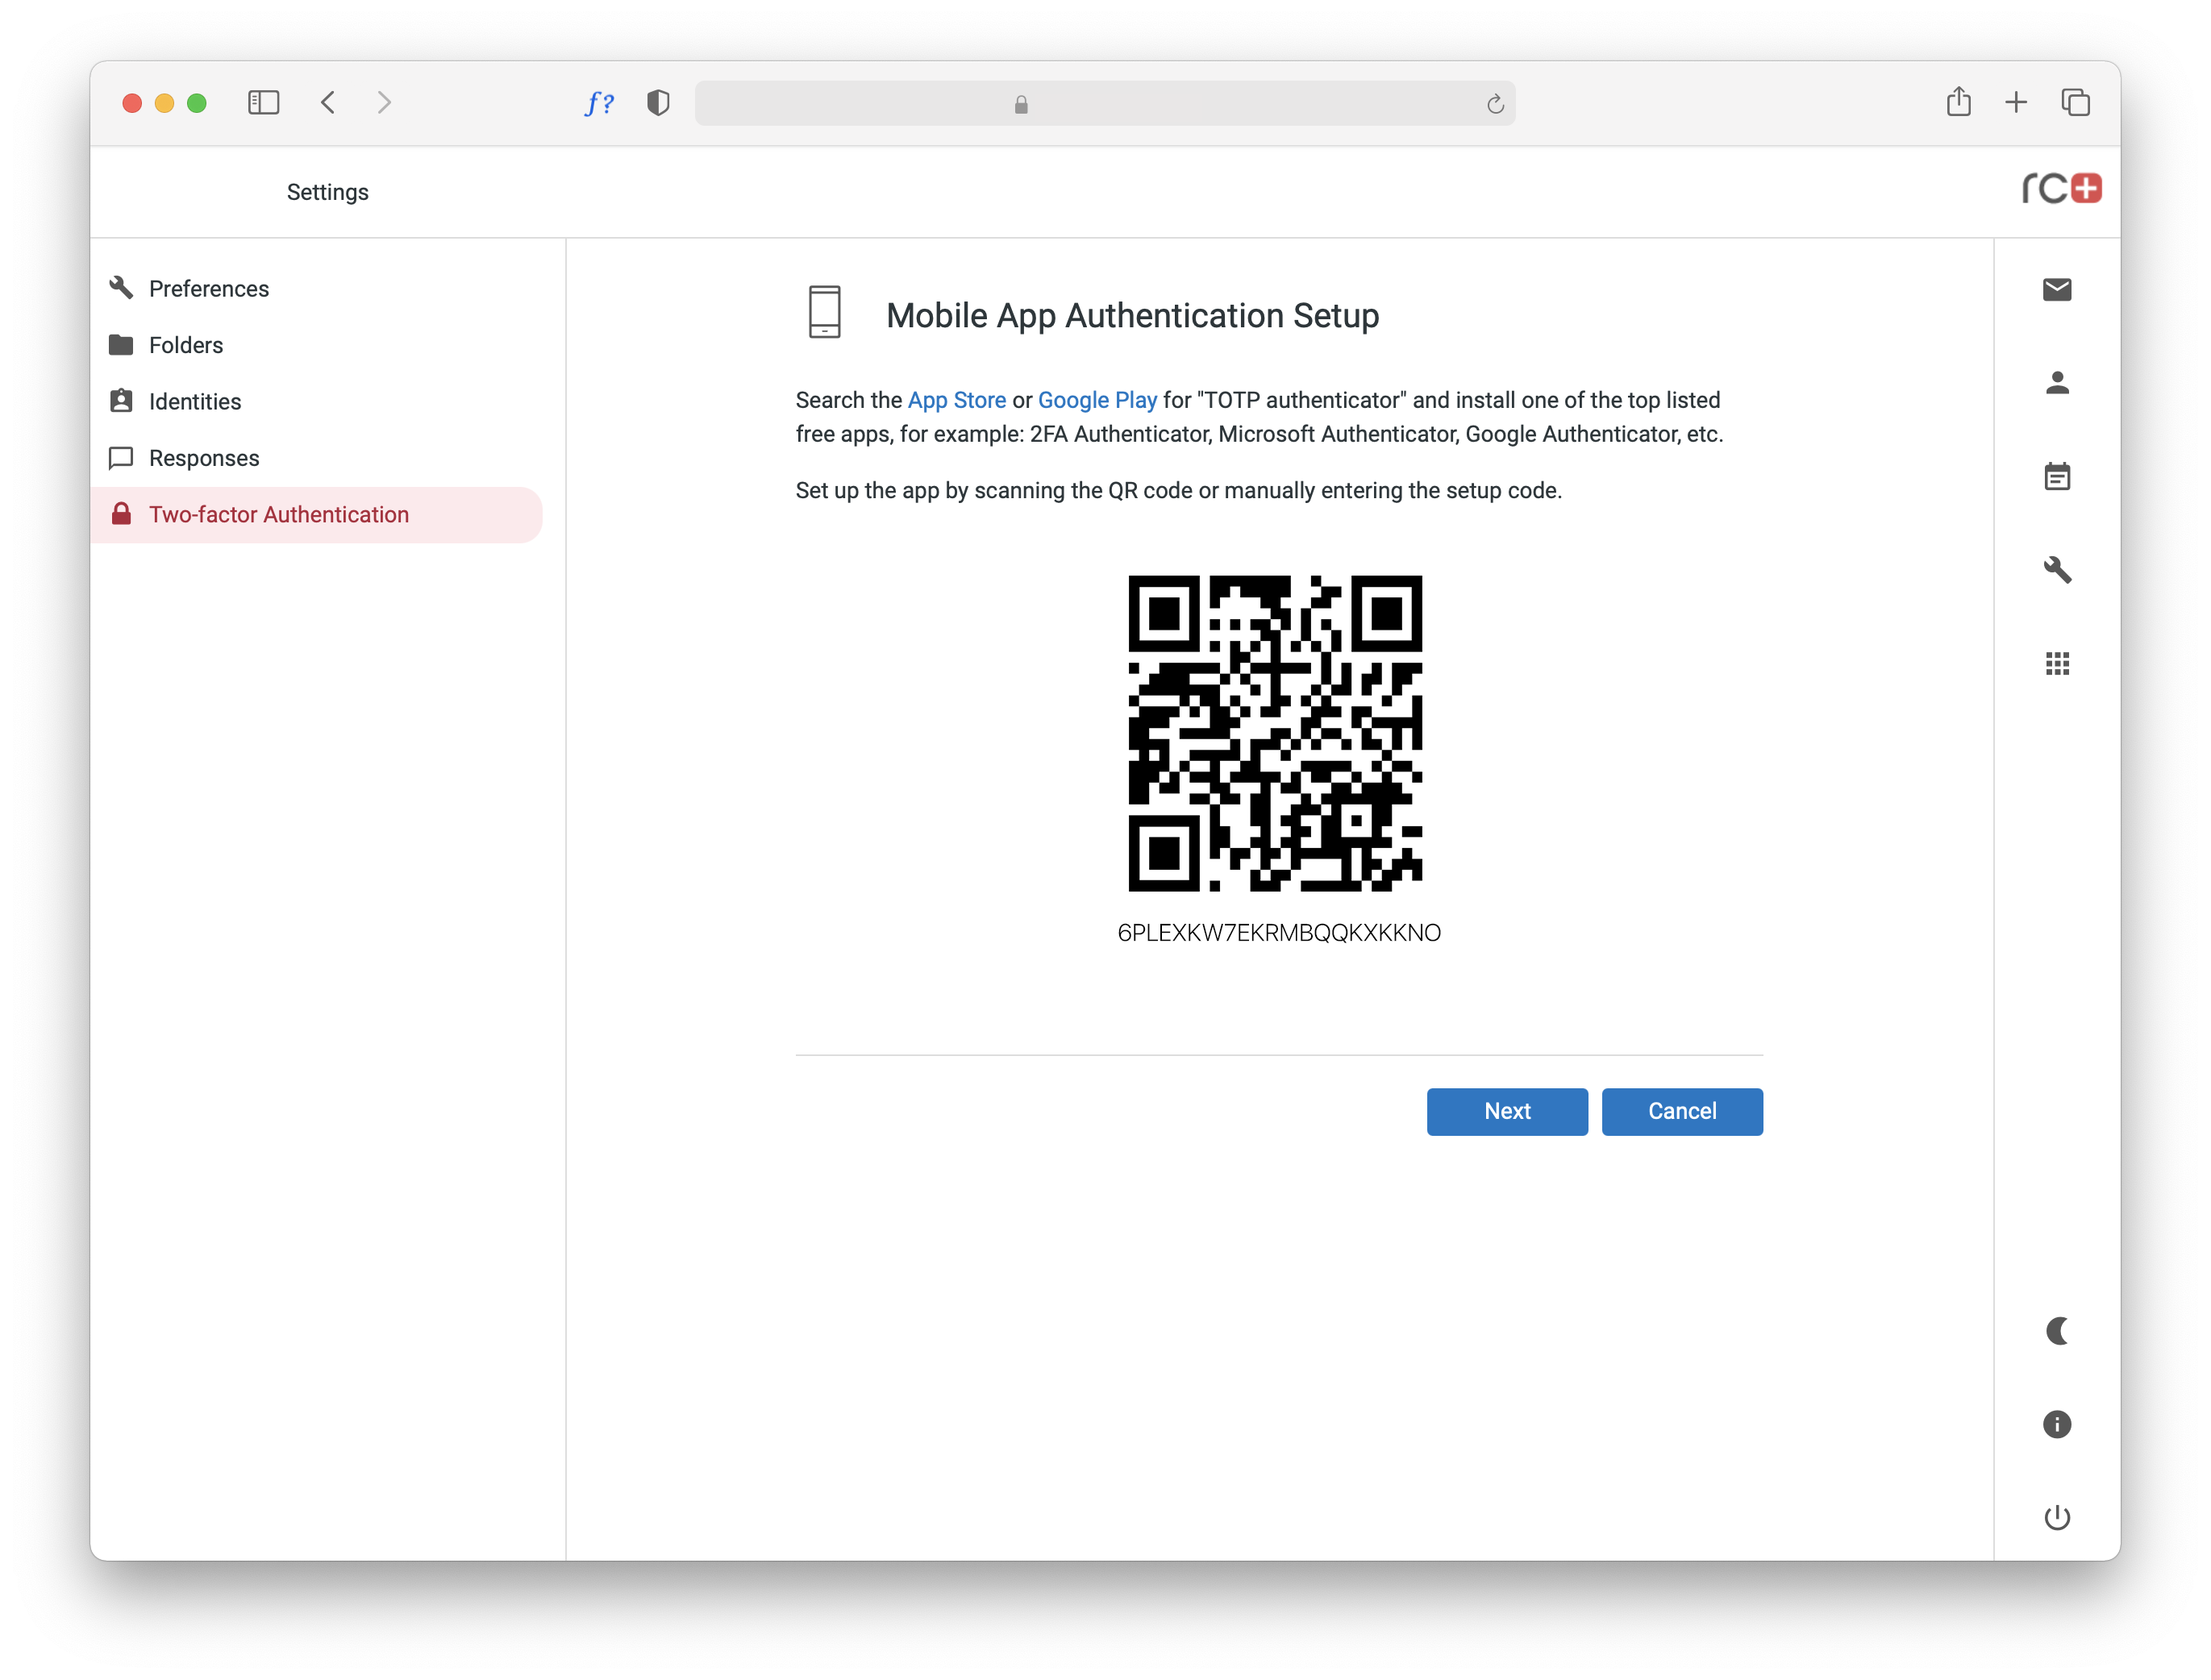Click the Cancel button
2211x1680 pixels.
click(x=1681, y=1111)
